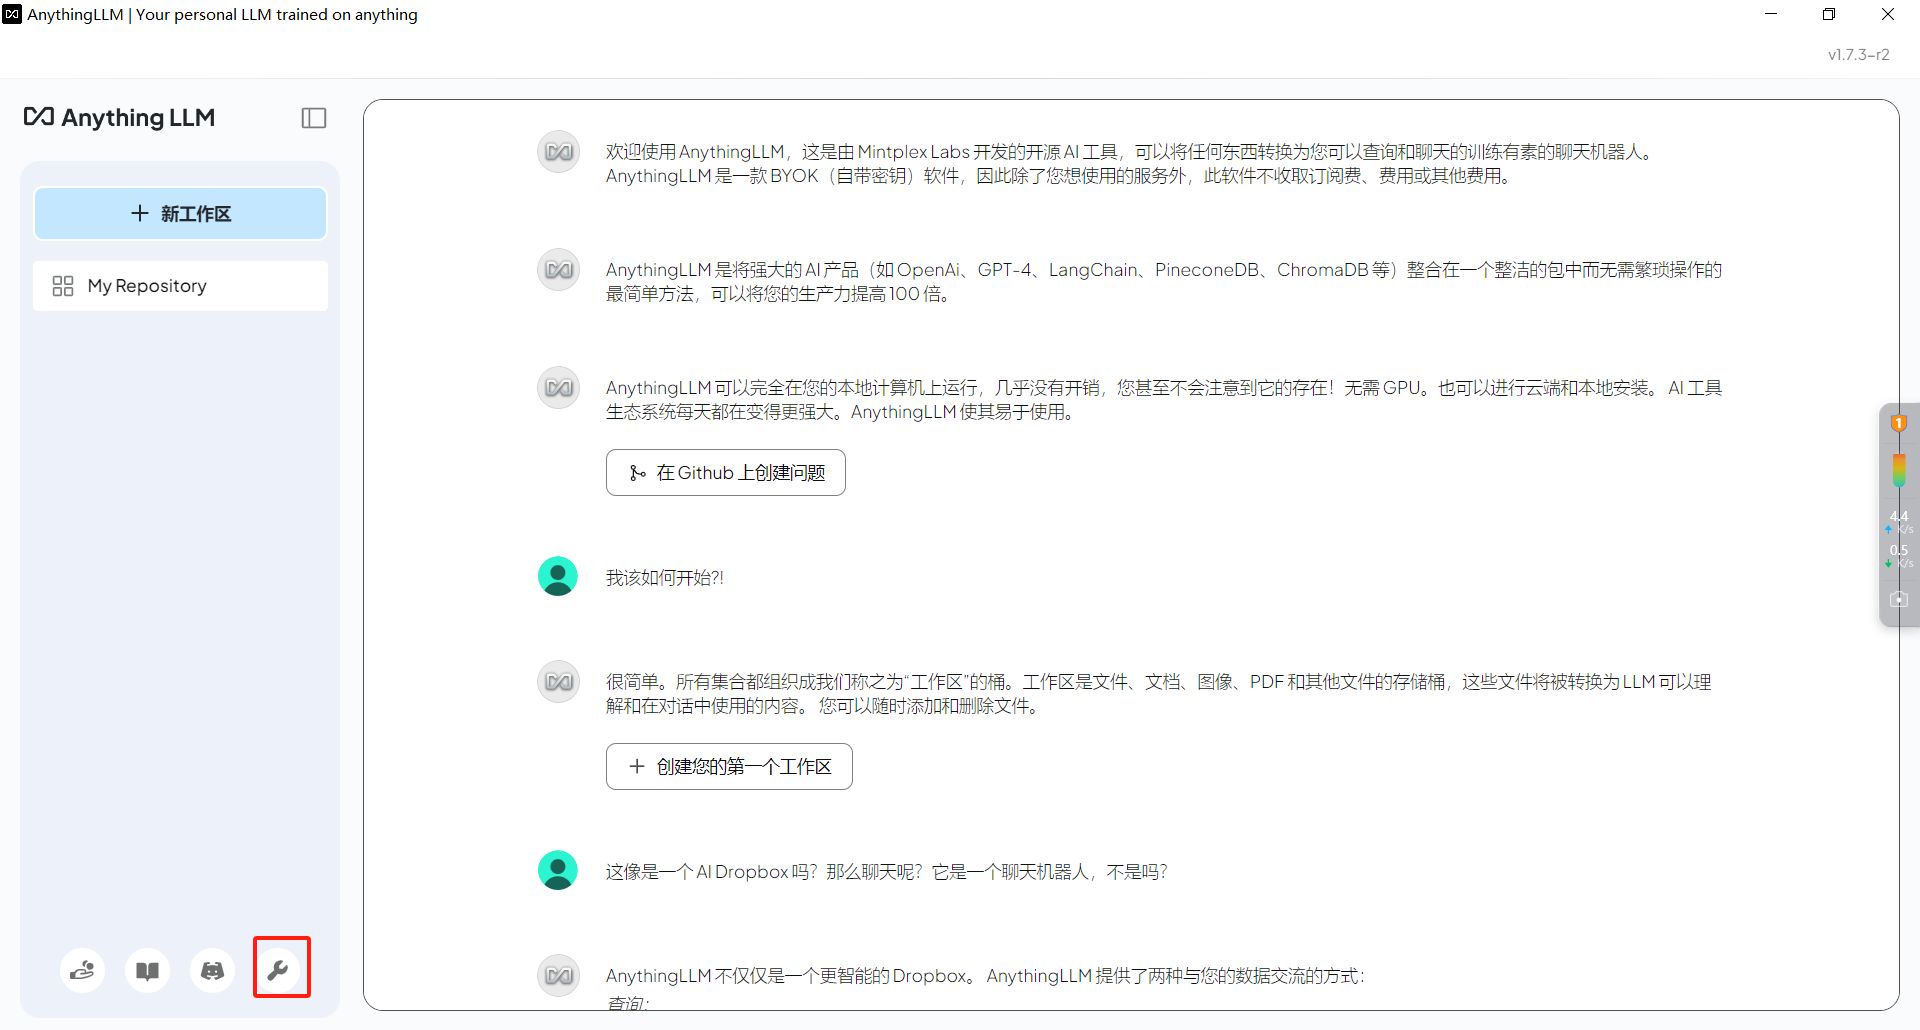Open the Discord community icon

213,970
